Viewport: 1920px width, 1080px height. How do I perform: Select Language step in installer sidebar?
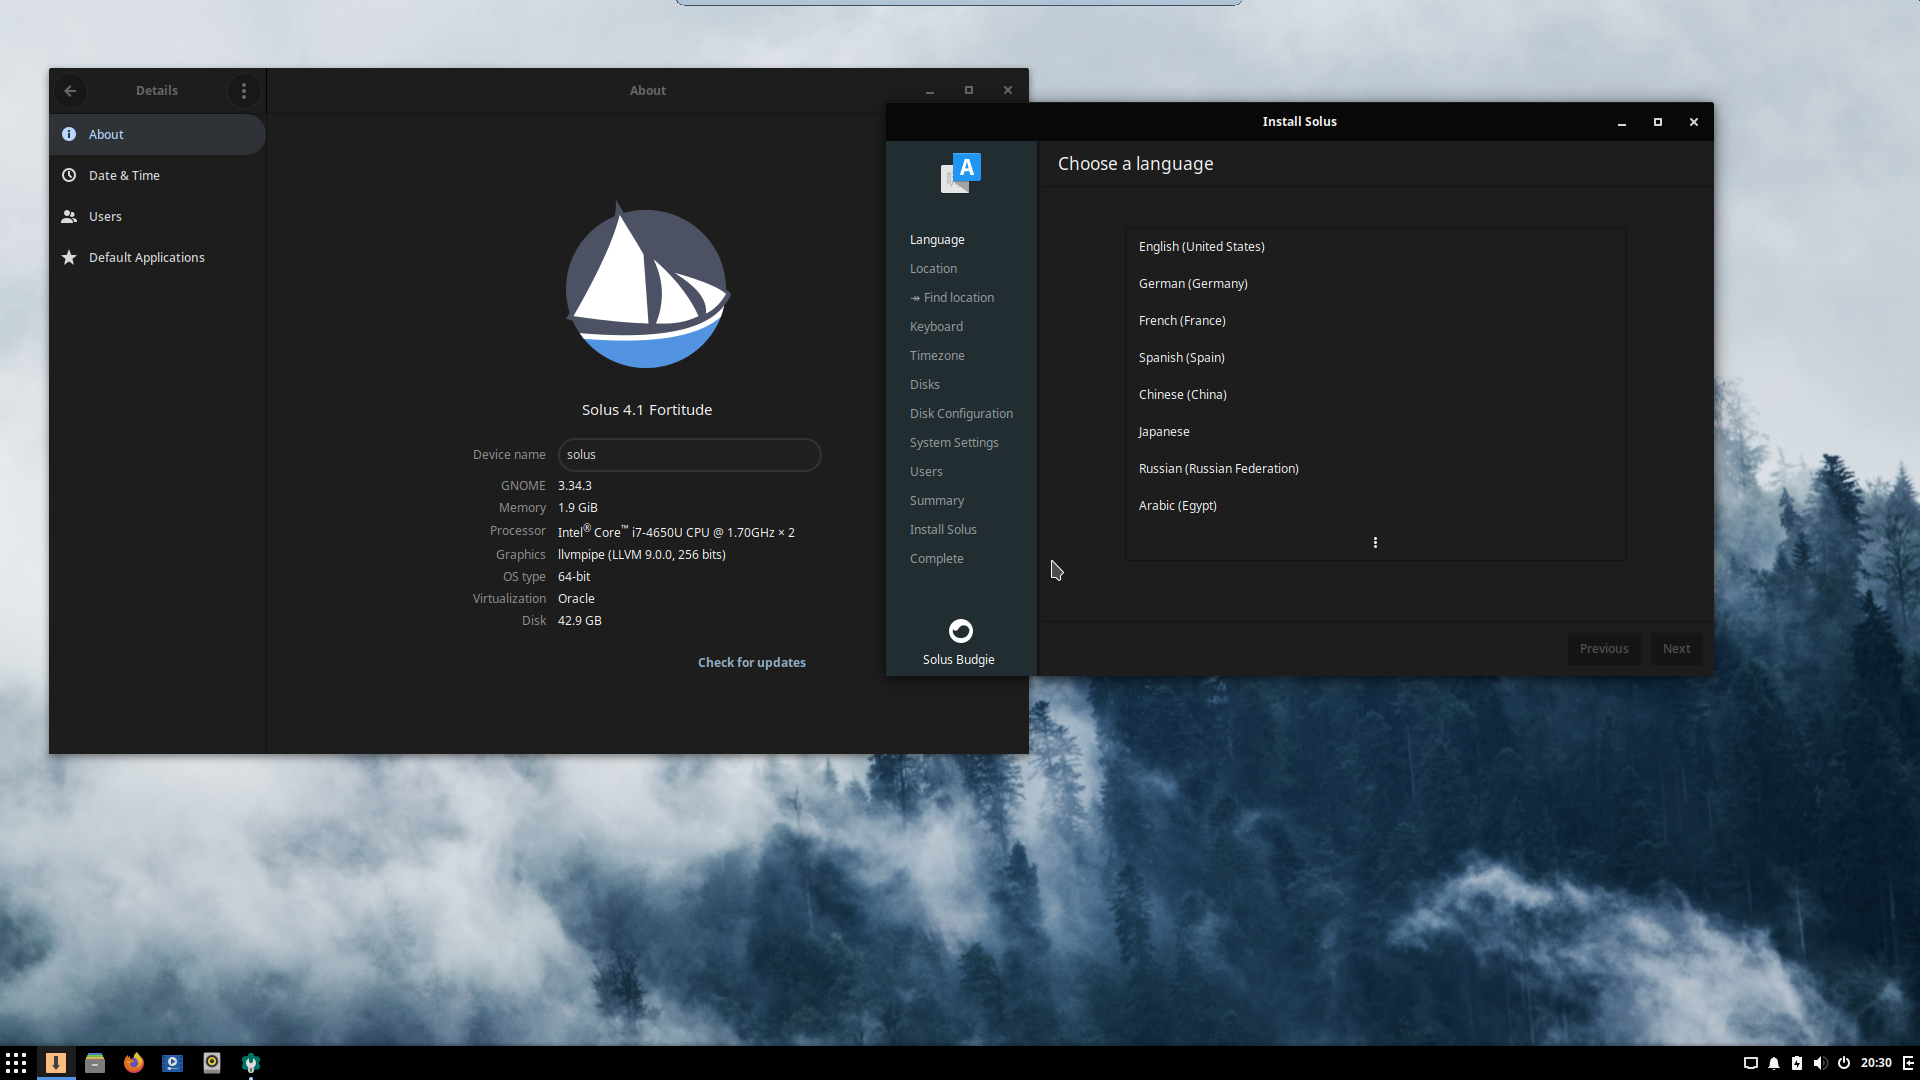937,240
